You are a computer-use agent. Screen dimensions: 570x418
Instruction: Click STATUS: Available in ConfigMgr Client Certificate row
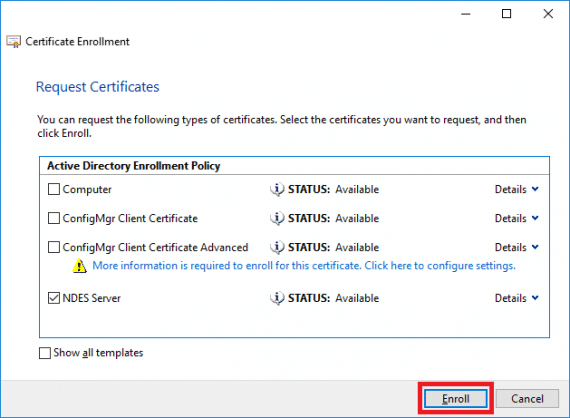[x=333, y=218]
